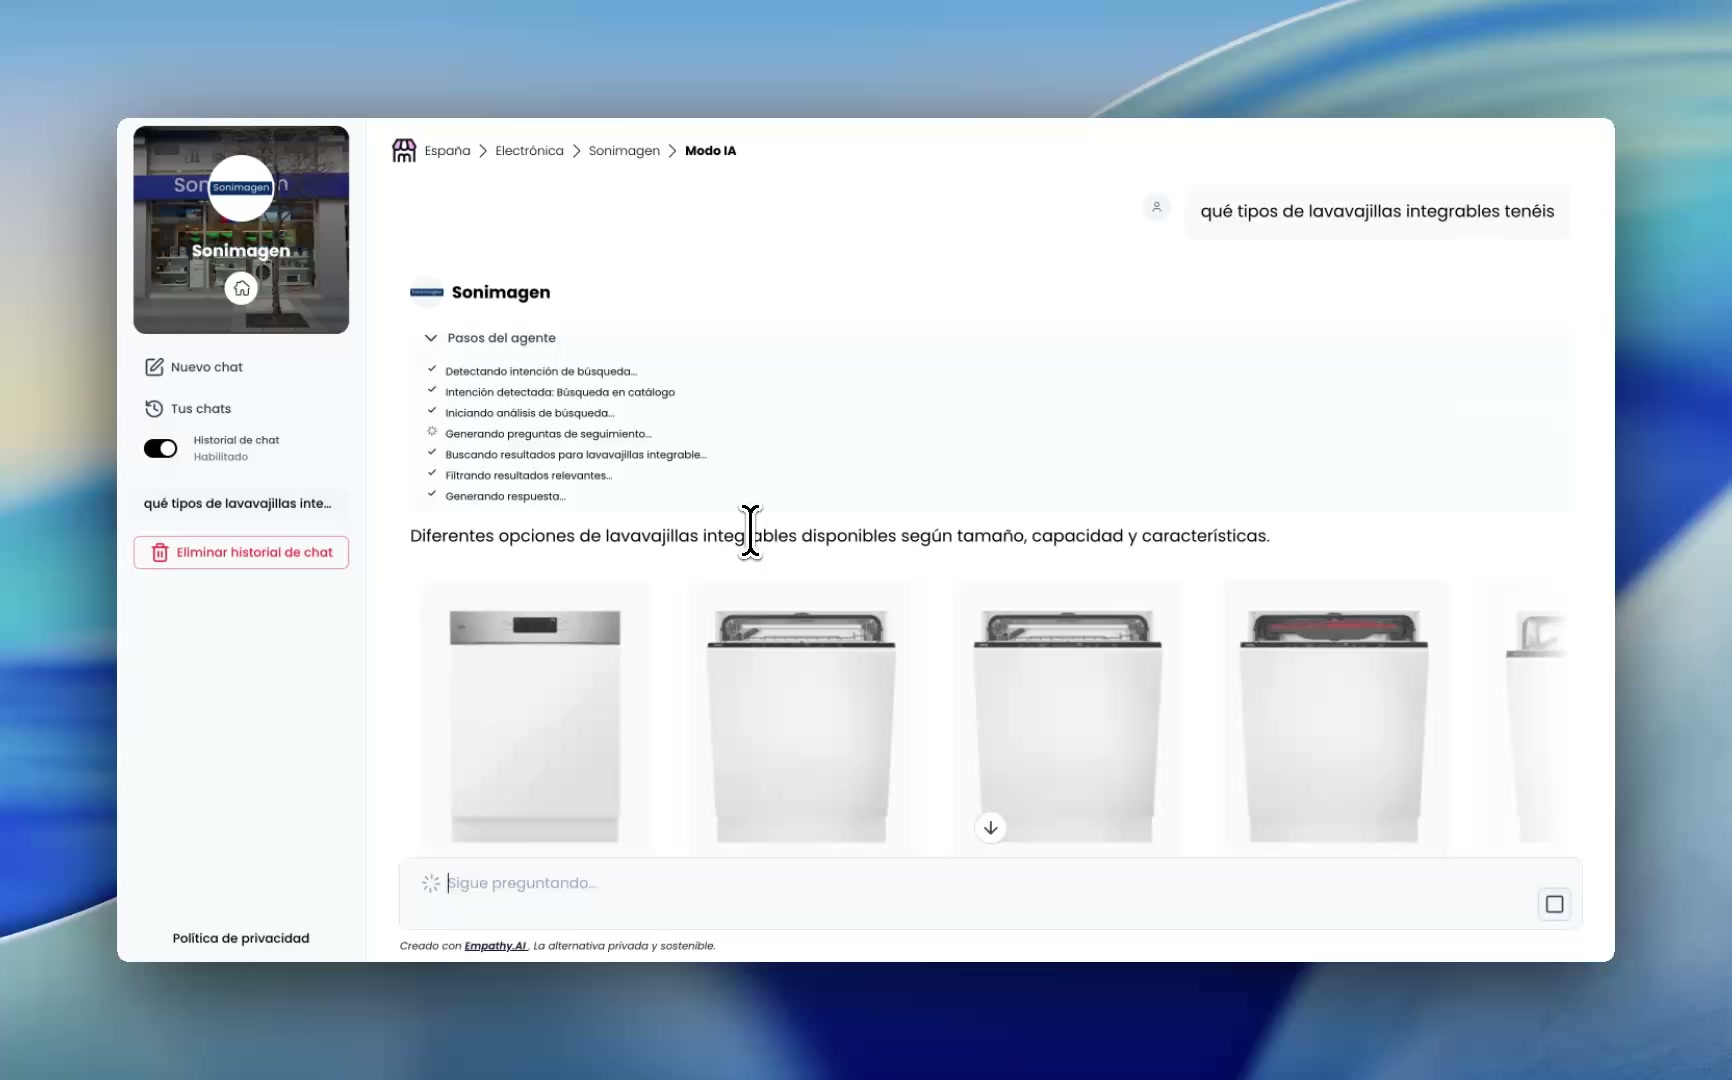Click 'Intención detectada: Búsqueda en catálogo' step
Screen dimensions: 1732x1080
[x=560, y=392]
